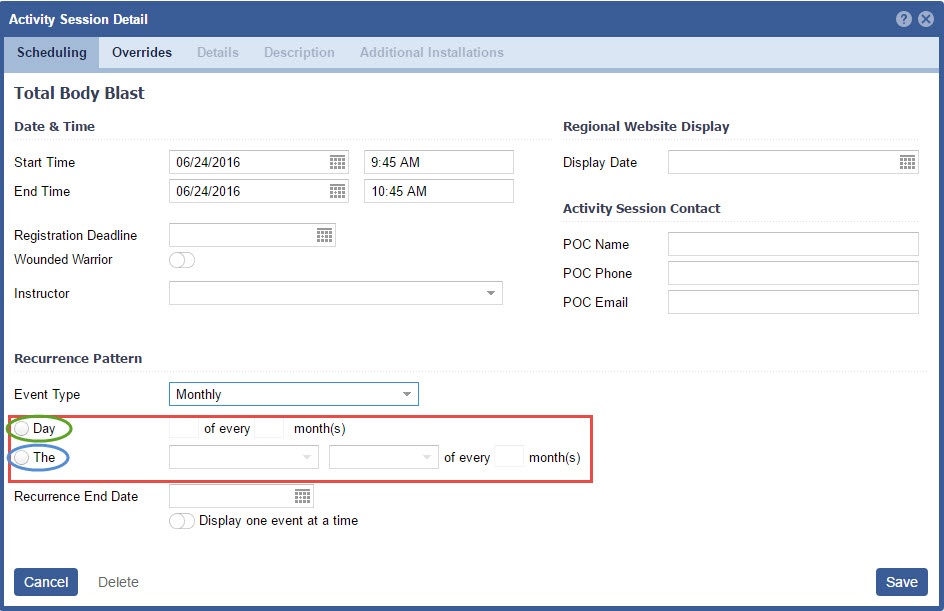Select the Scheduling tab
The width and height of the screenshot is (944, 611).
52,52
